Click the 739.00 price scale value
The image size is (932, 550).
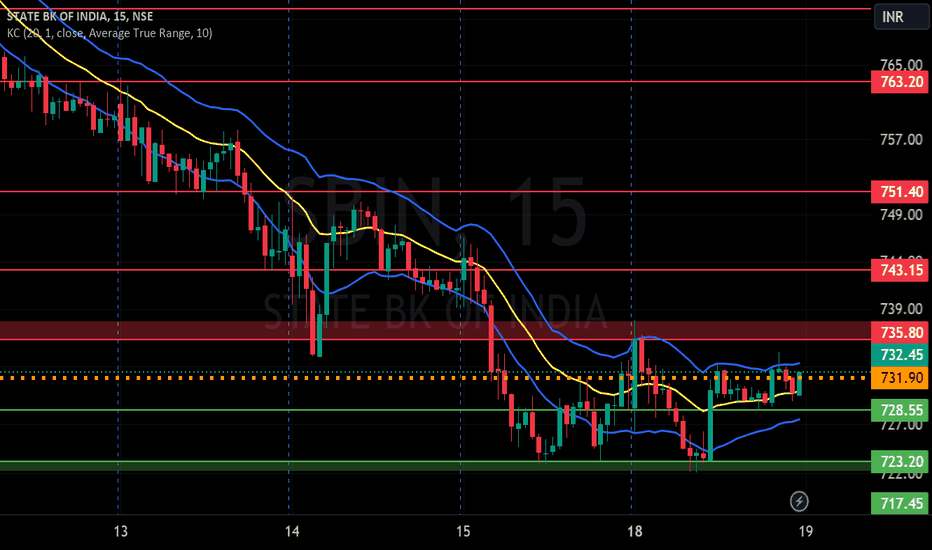[901, 308]
